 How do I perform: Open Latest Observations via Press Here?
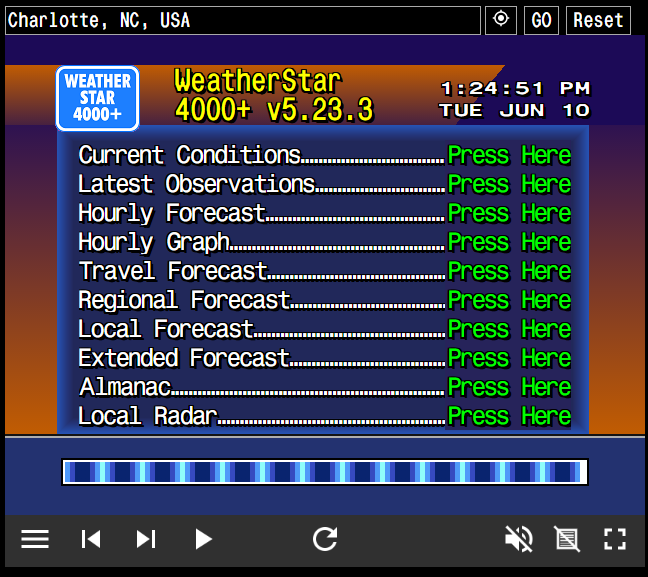509,184
